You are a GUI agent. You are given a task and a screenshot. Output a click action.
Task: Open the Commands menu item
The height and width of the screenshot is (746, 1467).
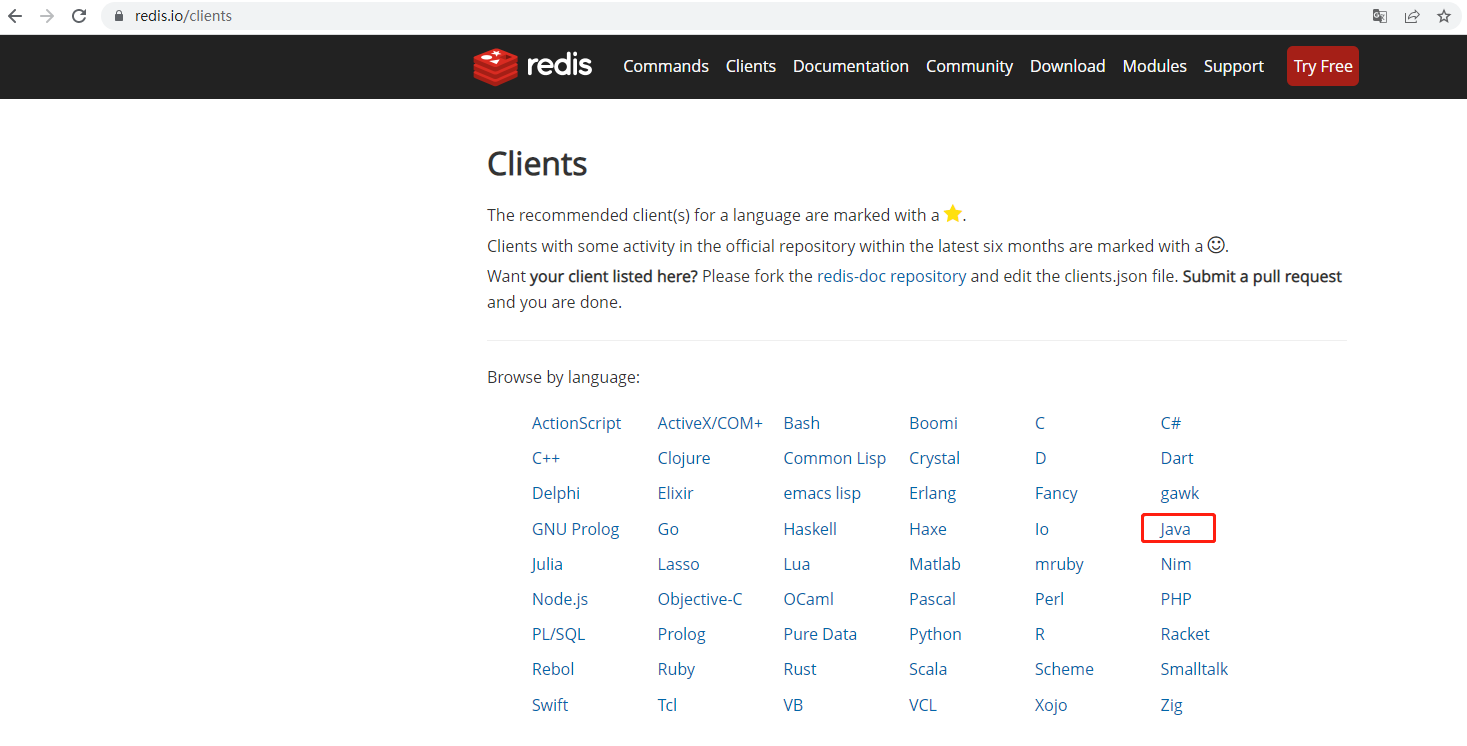tap(666, 66)
